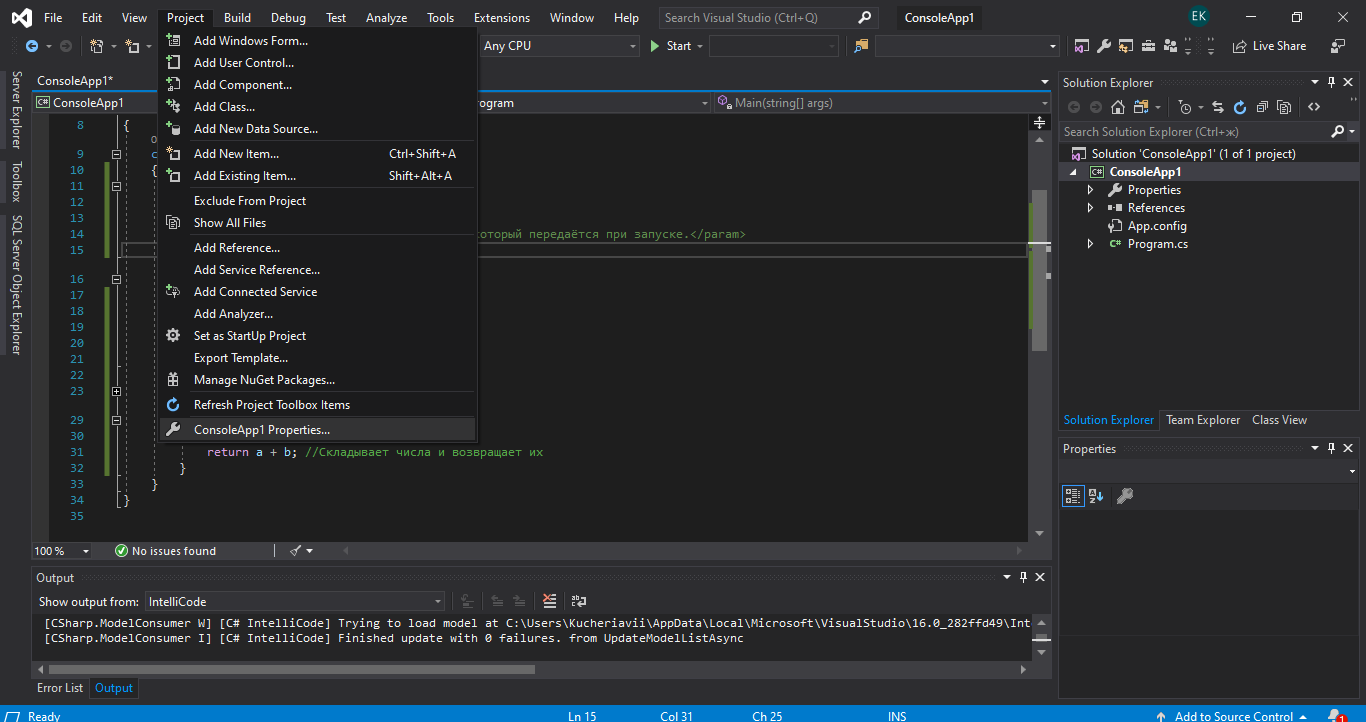This screenshot has width=1366, height=722.
Task: Click the Send Feedback icon
Action: [x=1338, y=46]
